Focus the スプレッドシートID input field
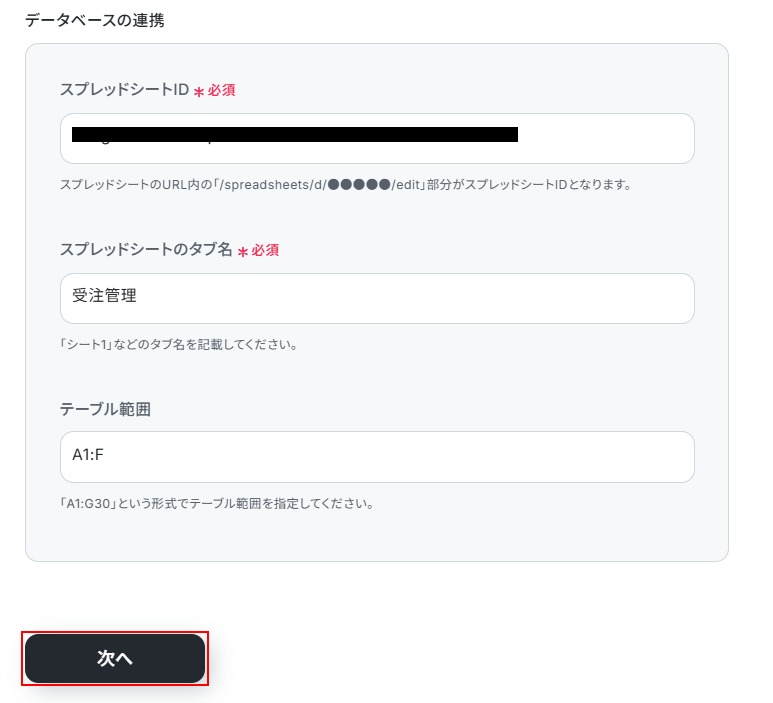 (600, 139)
